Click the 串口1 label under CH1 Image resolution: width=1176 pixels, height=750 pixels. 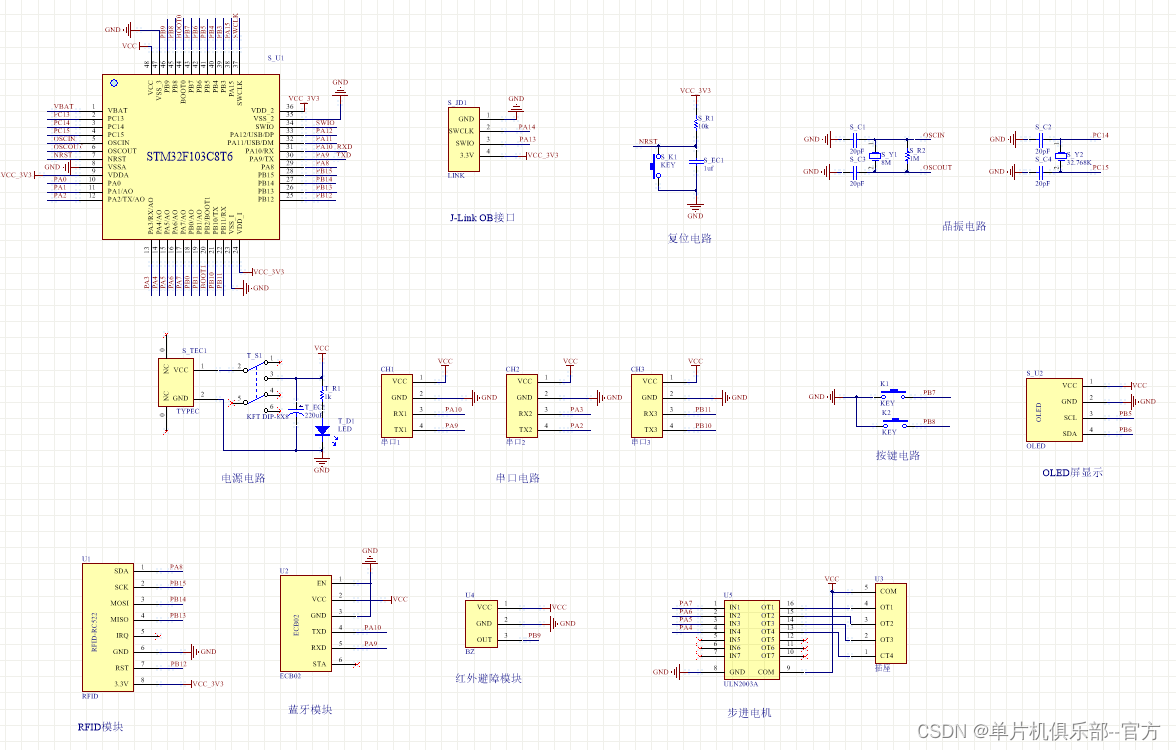tap(391, 442)
